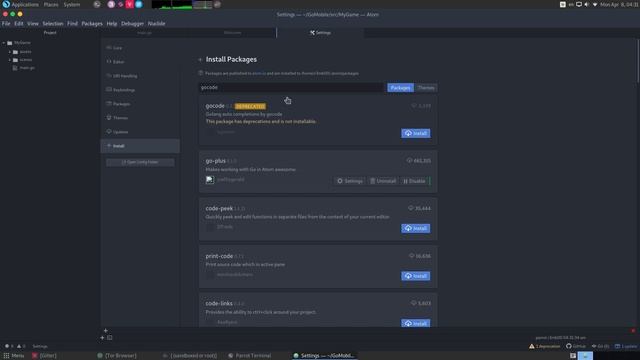Screen dimensions: 640x360
Task: Click the atom.io link in description
Action: click(x=259, y=73)
